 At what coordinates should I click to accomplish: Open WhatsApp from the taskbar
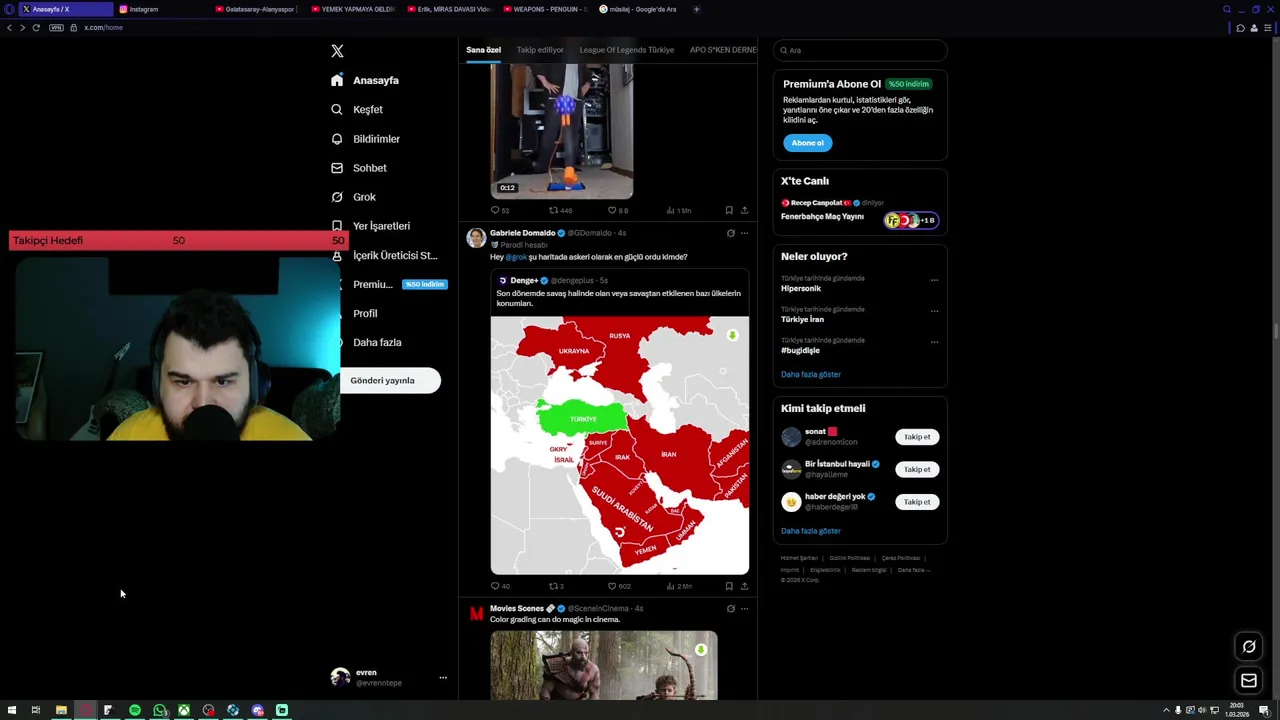point(160,710)
